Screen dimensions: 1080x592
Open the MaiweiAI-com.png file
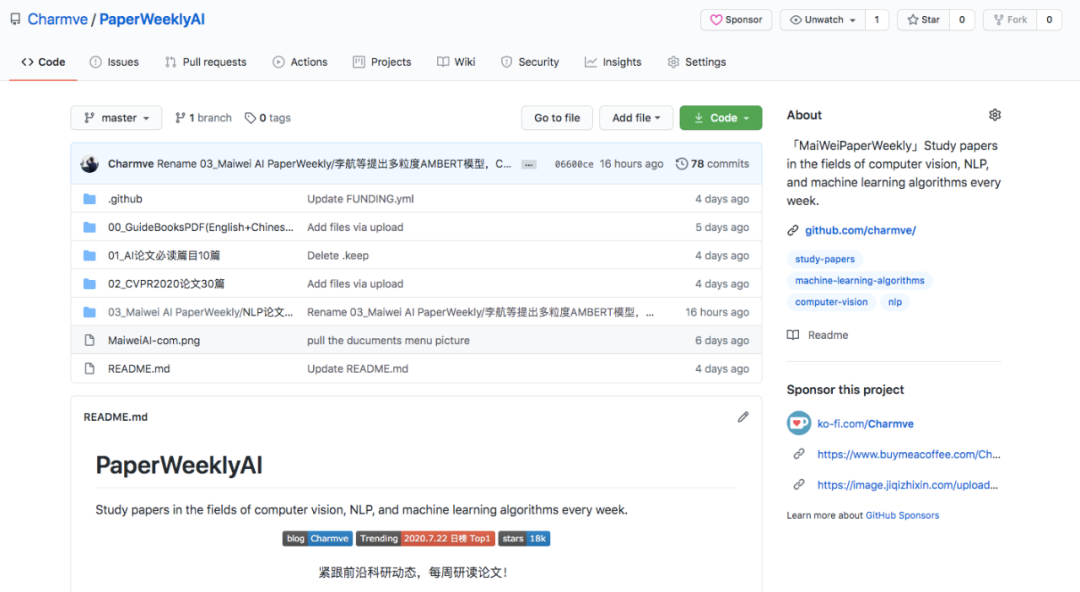tap(154, 340)
